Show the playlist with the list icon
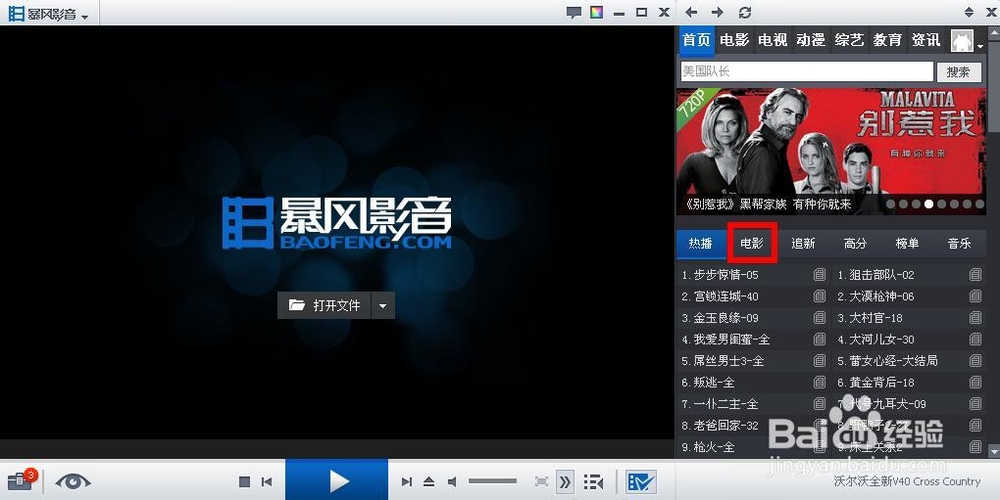This screenshot has width=1000, height=500. point(593,482)
